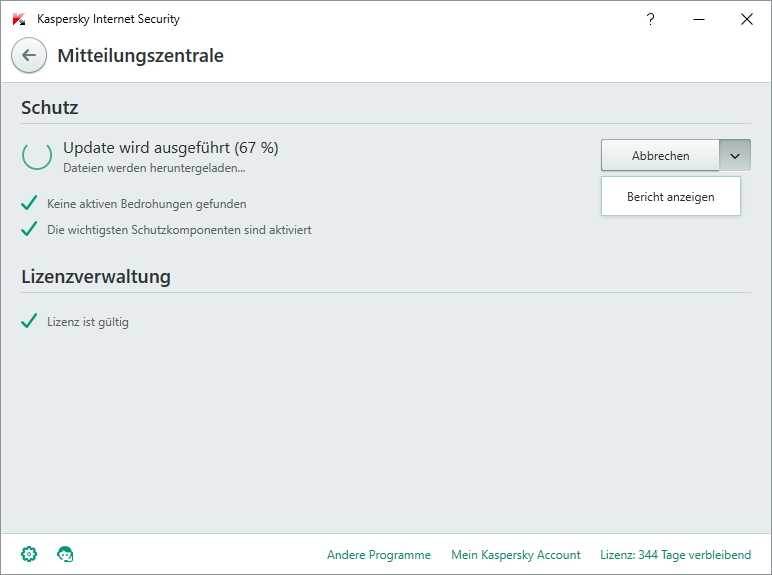Open support via the headset face icon
This screenshot has width=772, height=575.
tap(65, 554)
